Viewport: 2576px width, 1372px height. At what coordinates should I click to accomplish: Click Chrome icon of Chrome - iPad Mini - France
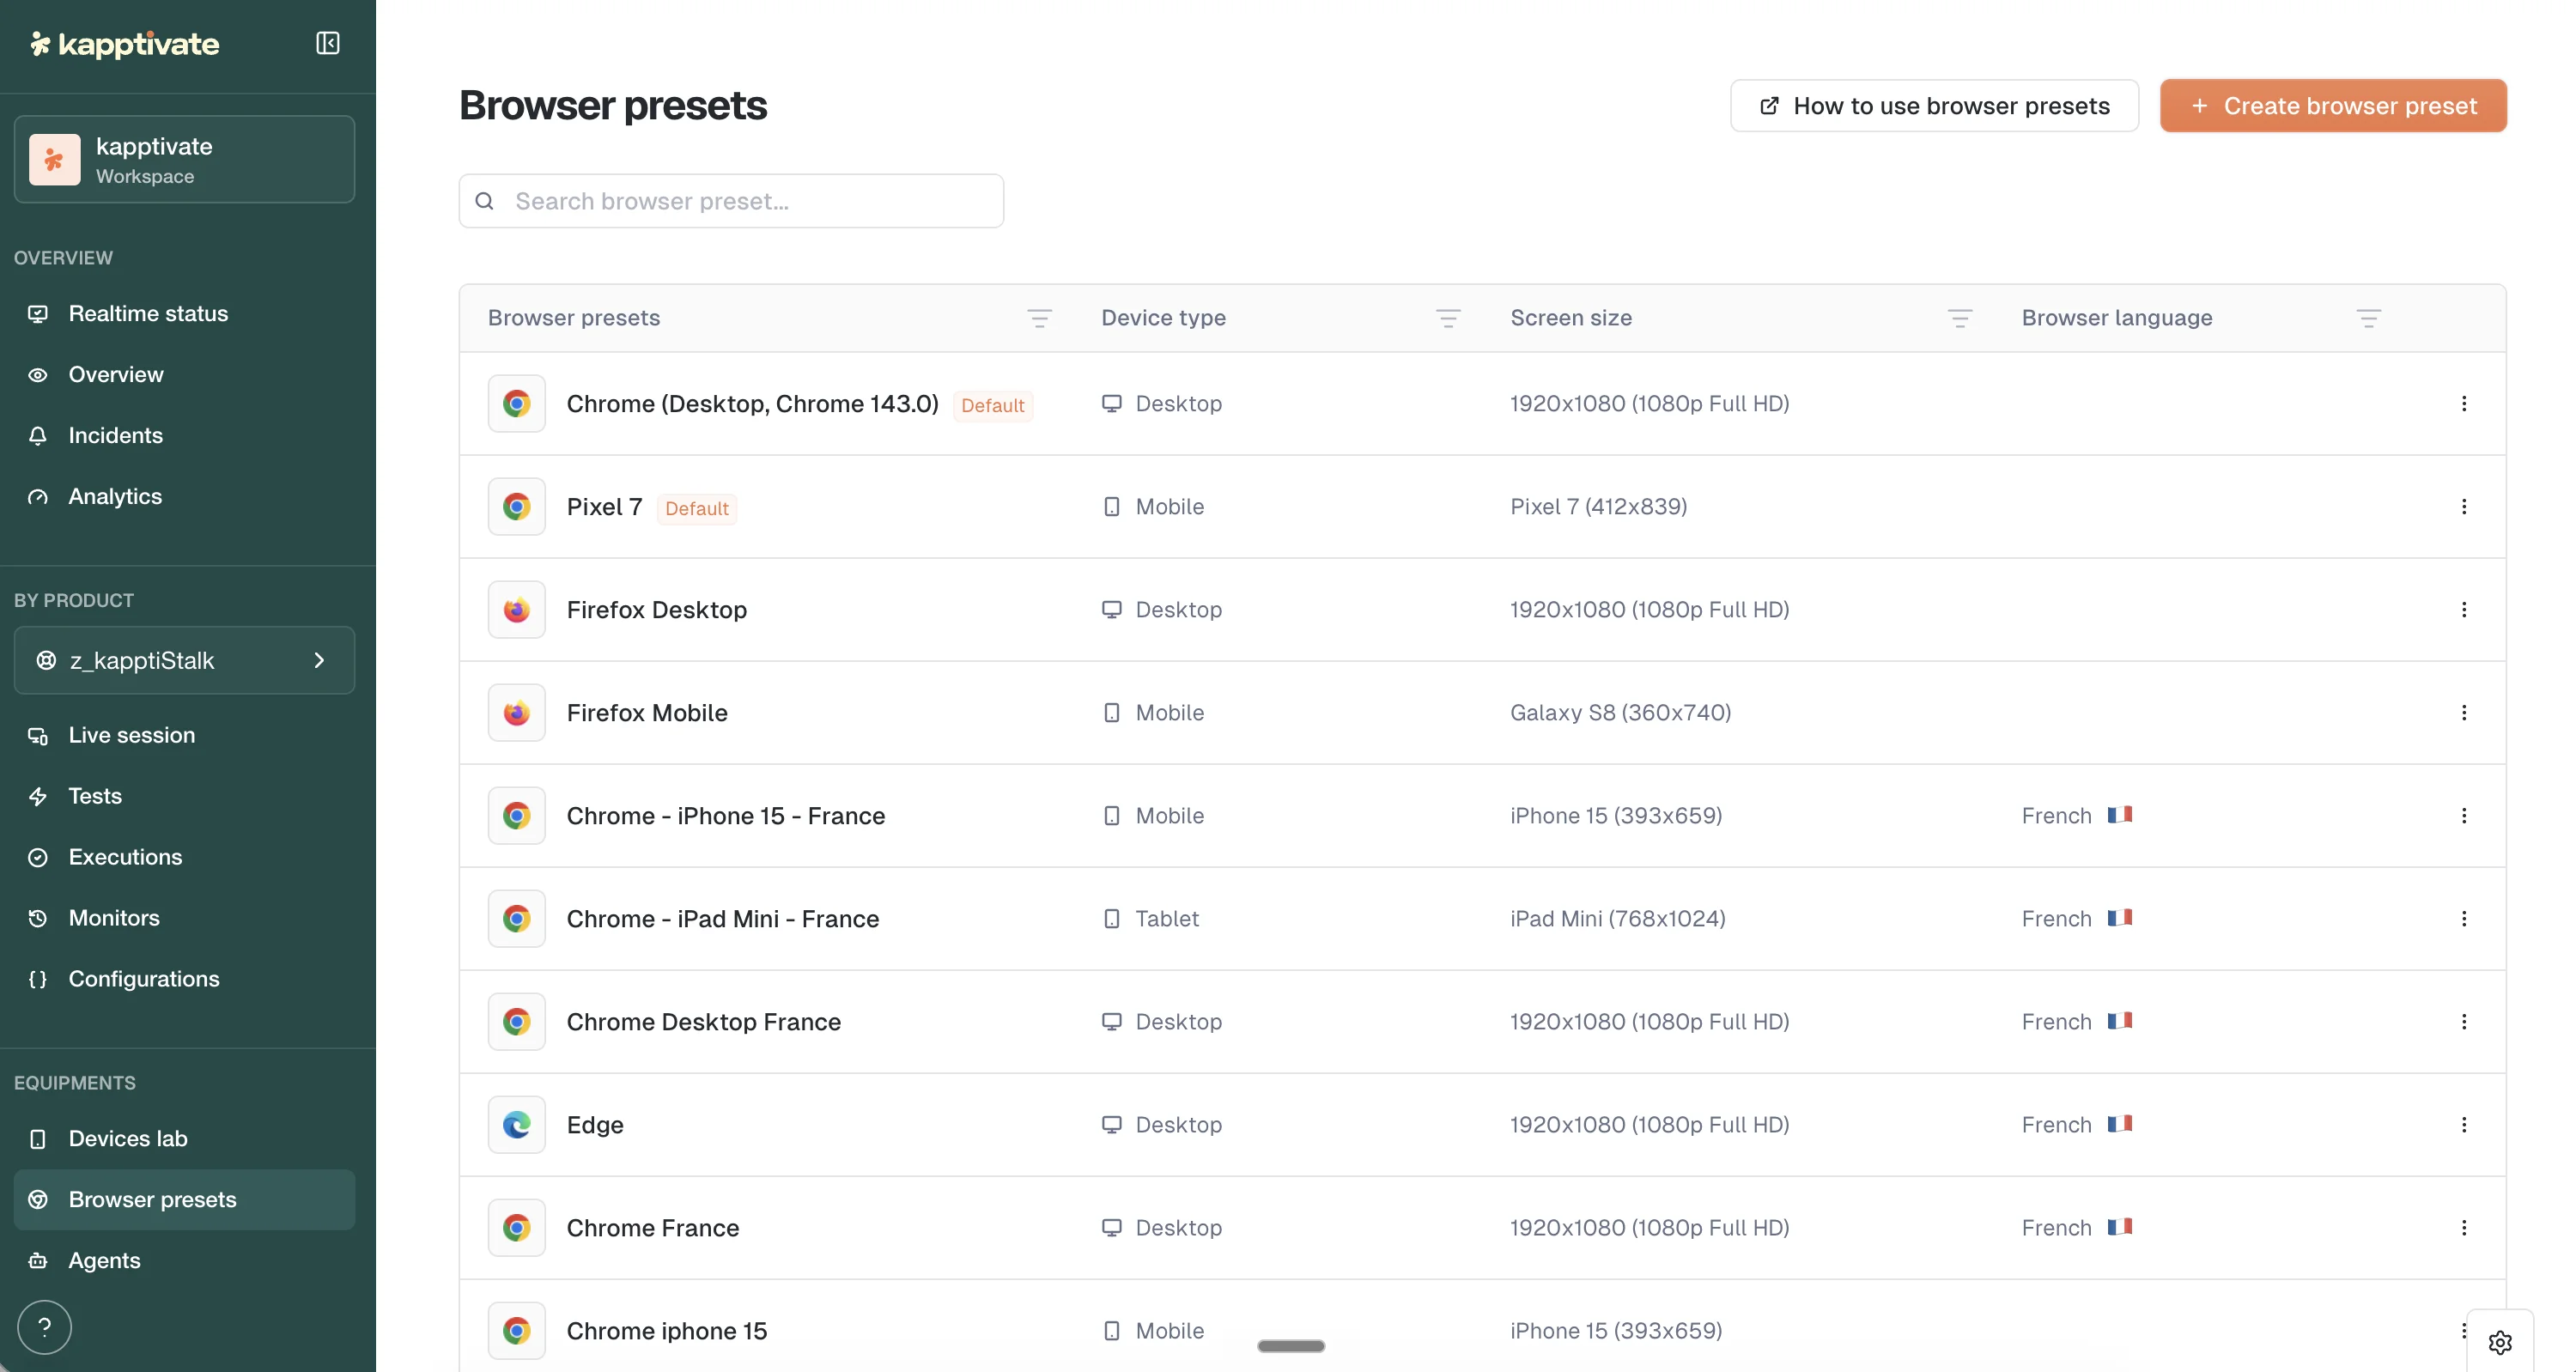tap(516, 919)
